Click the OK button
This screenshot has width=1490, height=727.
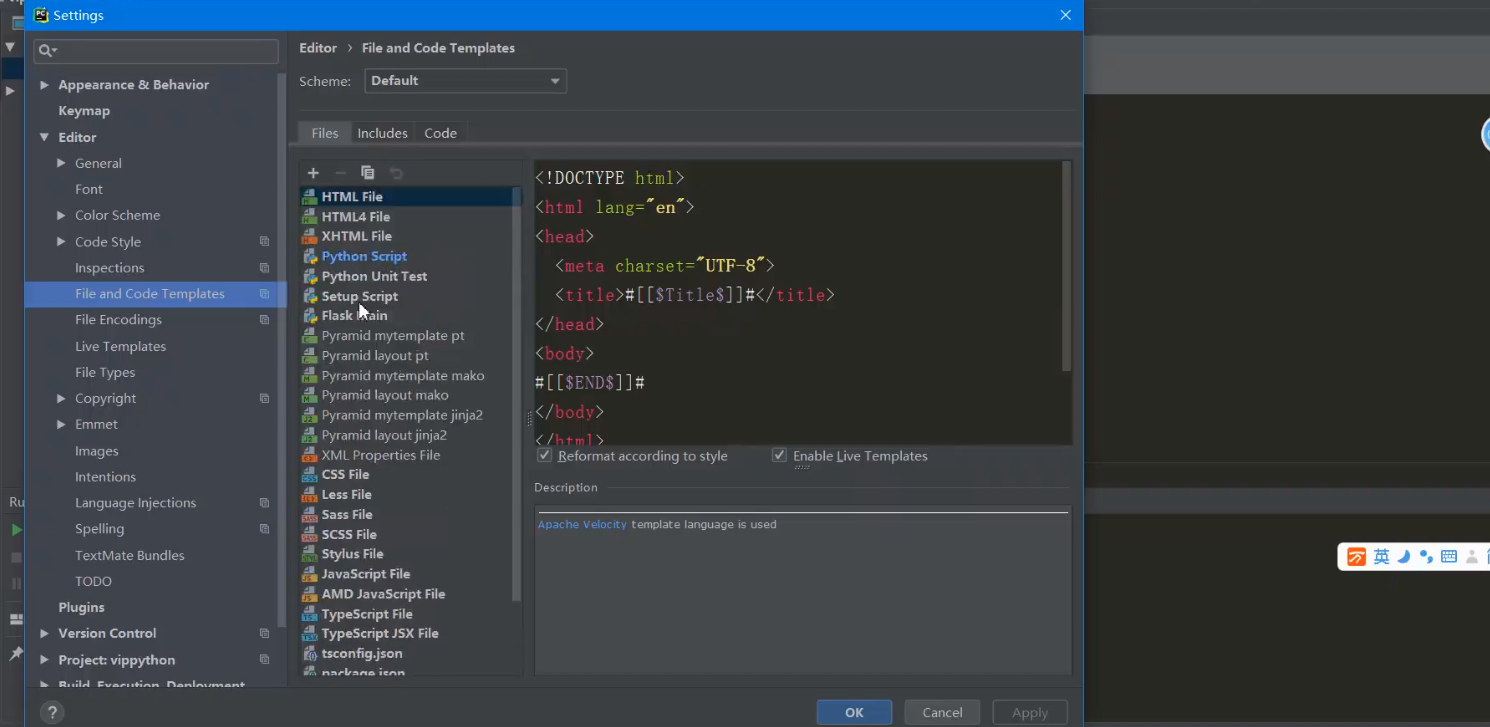(854, 712)
